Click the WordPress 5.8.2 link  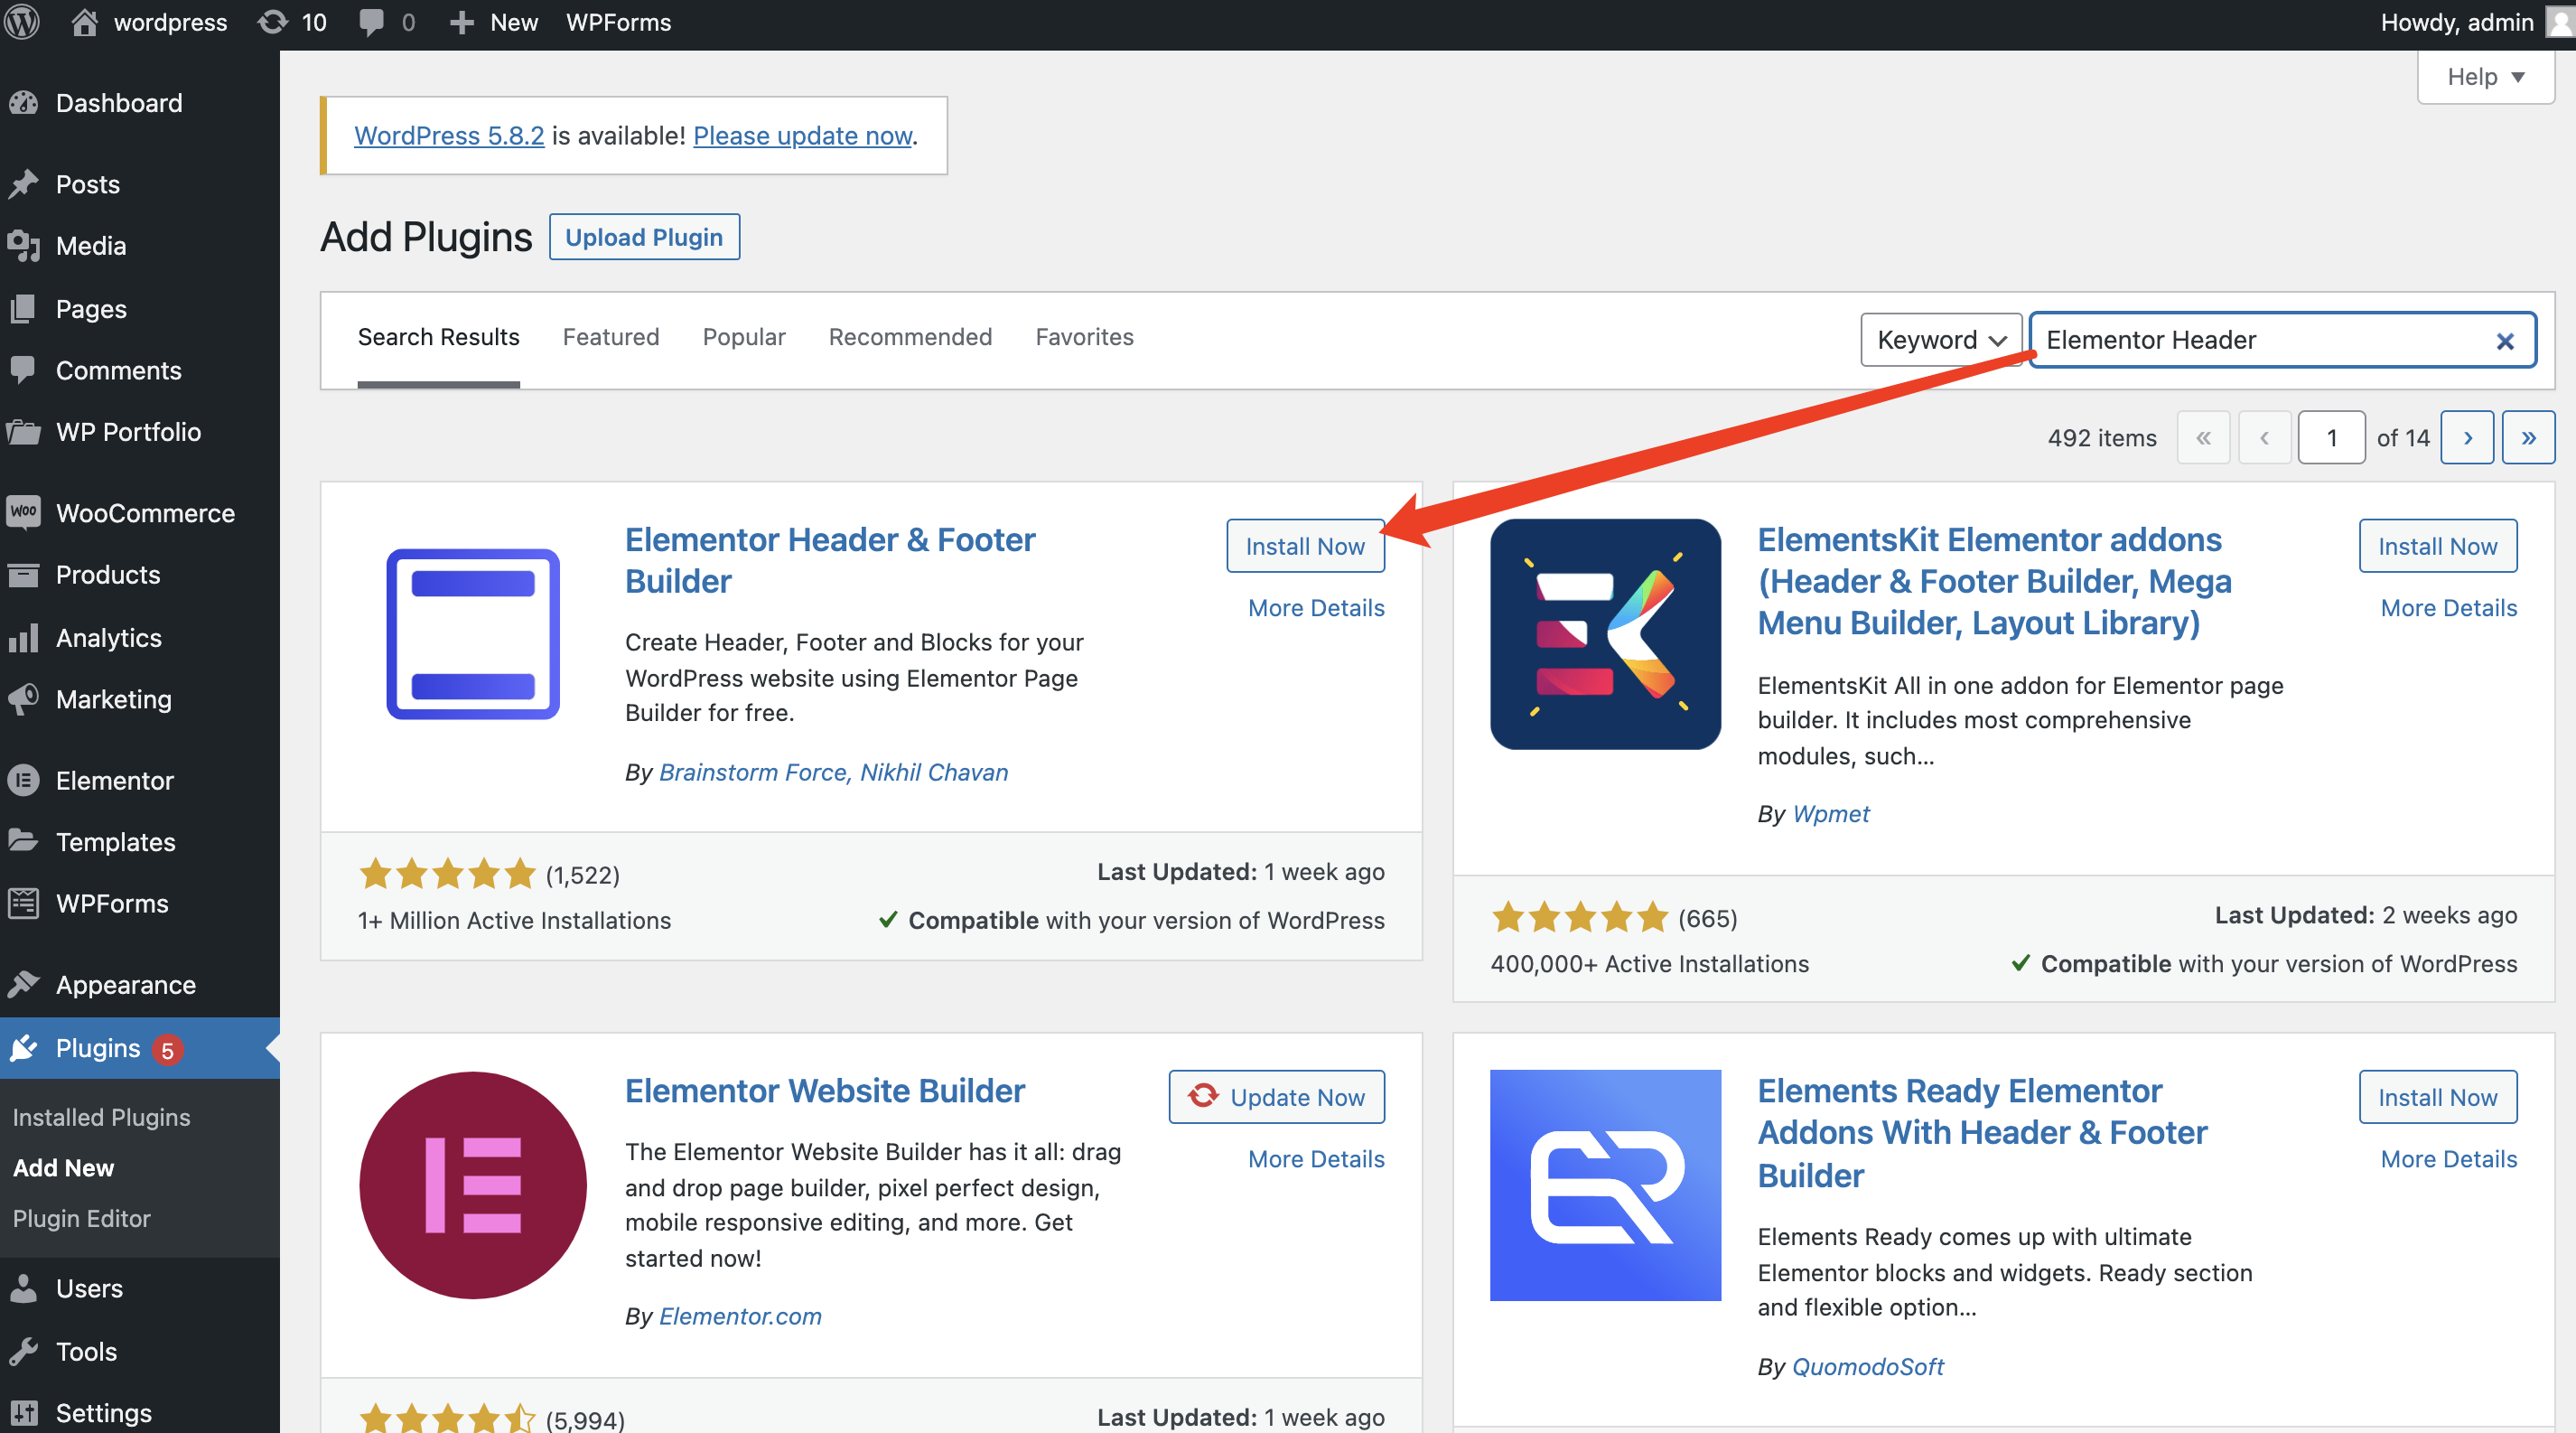(x=449, y=135)
